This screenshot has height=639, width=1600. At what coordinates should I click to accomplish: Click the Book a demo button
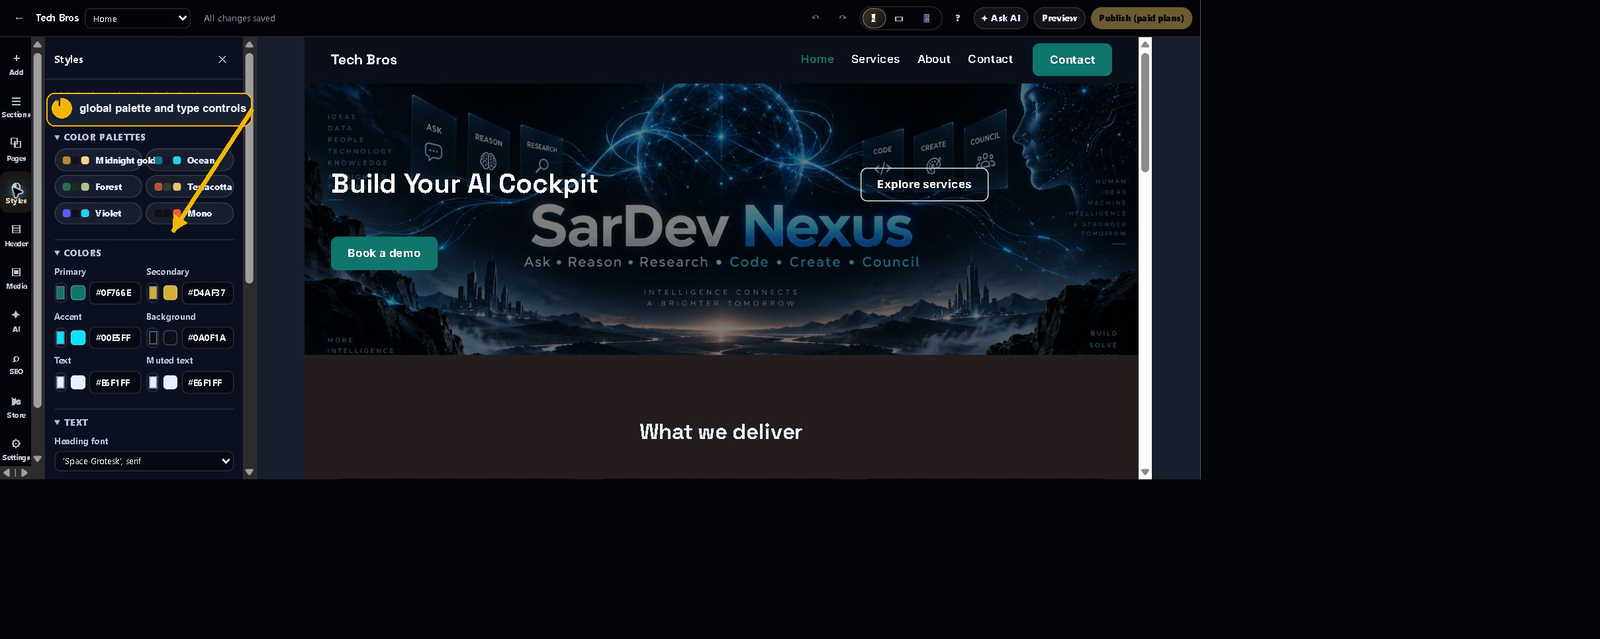384,253
